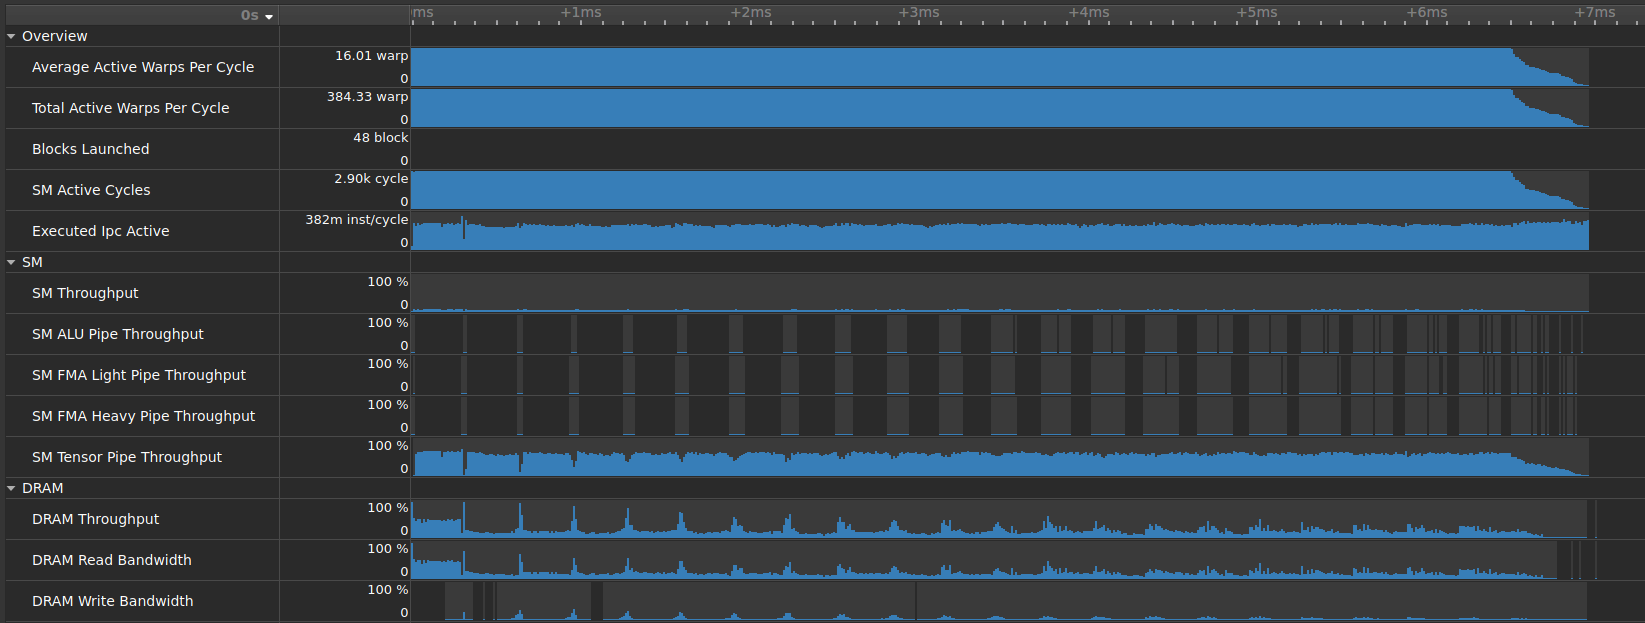
Task: Collapse the Overview section triangle
Action: pos(11,36)
